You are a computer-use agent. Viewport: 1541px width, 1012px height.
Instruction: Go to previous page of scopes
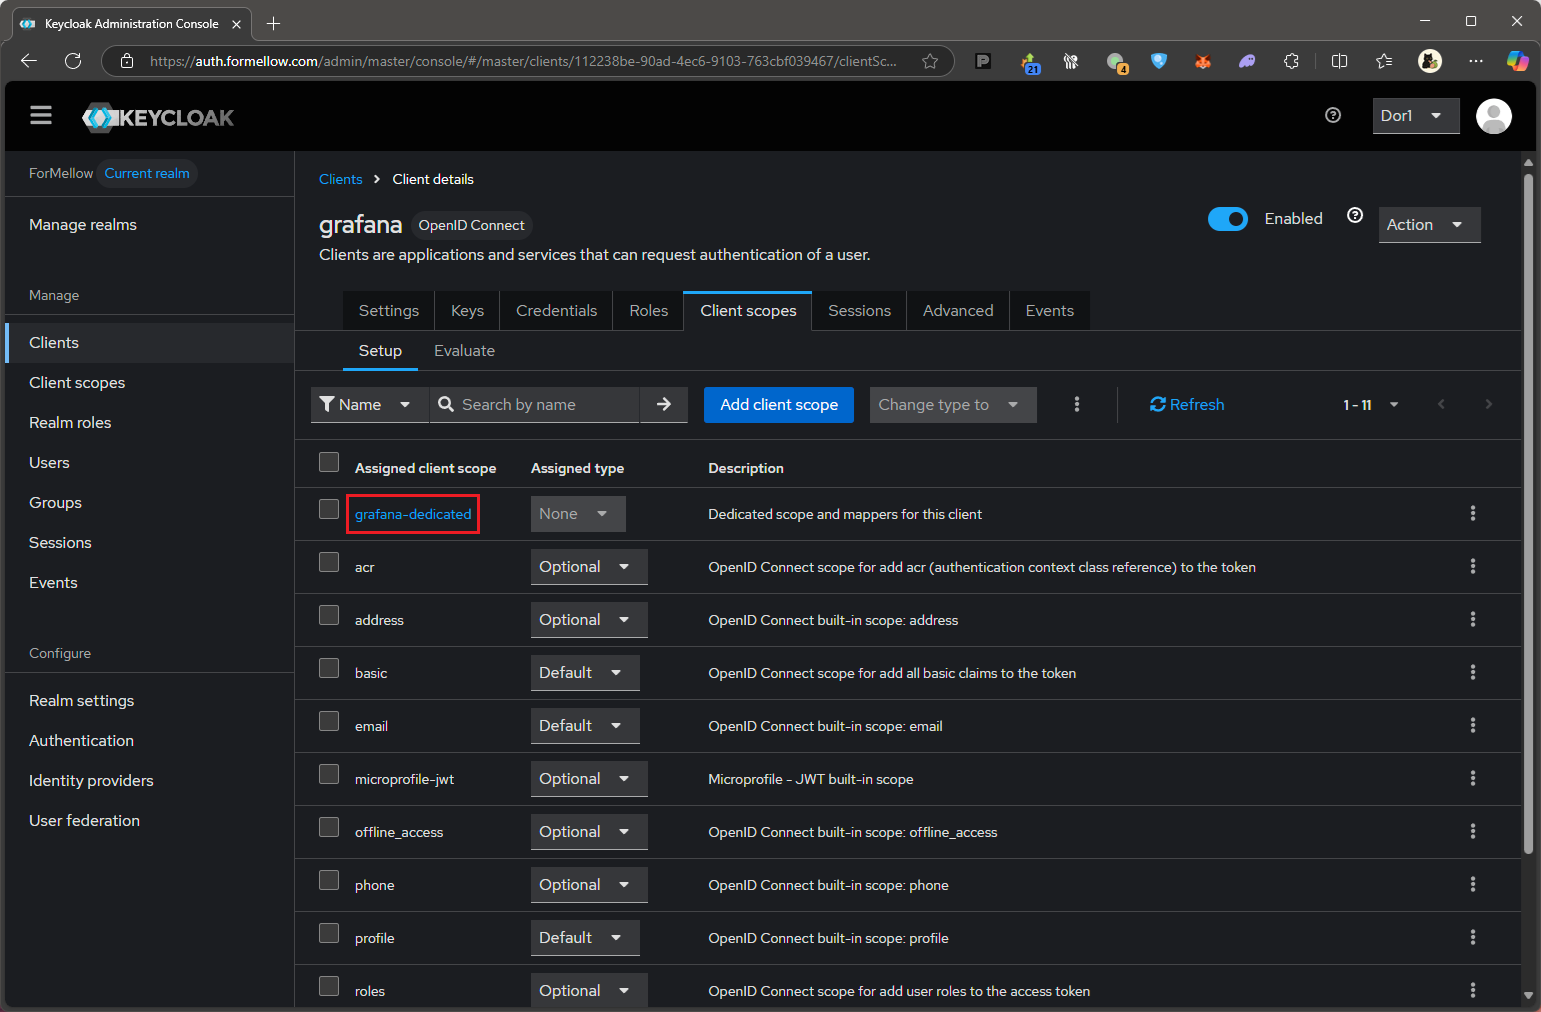point(1441,404)
